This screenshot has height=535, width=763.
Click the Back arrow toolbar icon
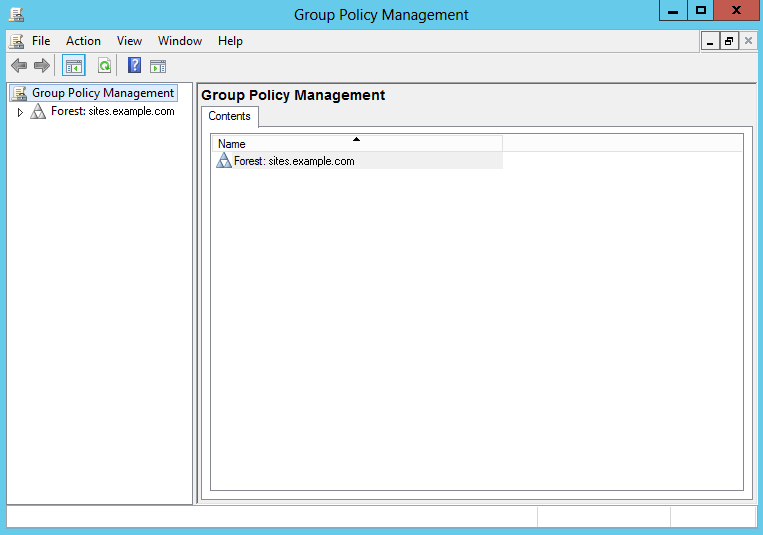pos(18,66)
